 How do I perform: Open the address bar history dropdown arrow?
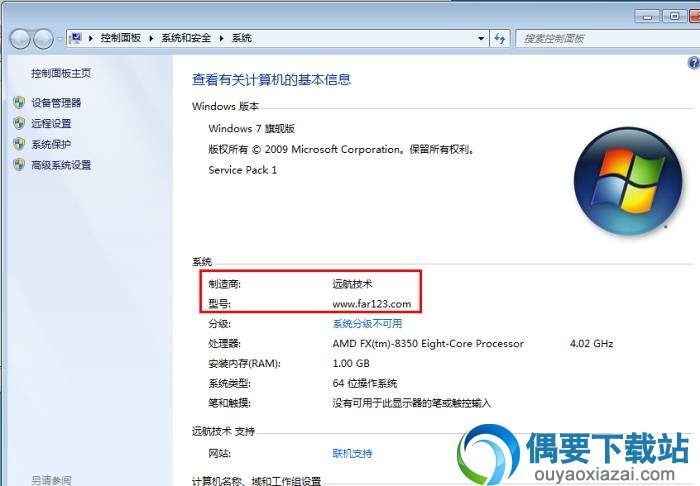coord(481,38)
